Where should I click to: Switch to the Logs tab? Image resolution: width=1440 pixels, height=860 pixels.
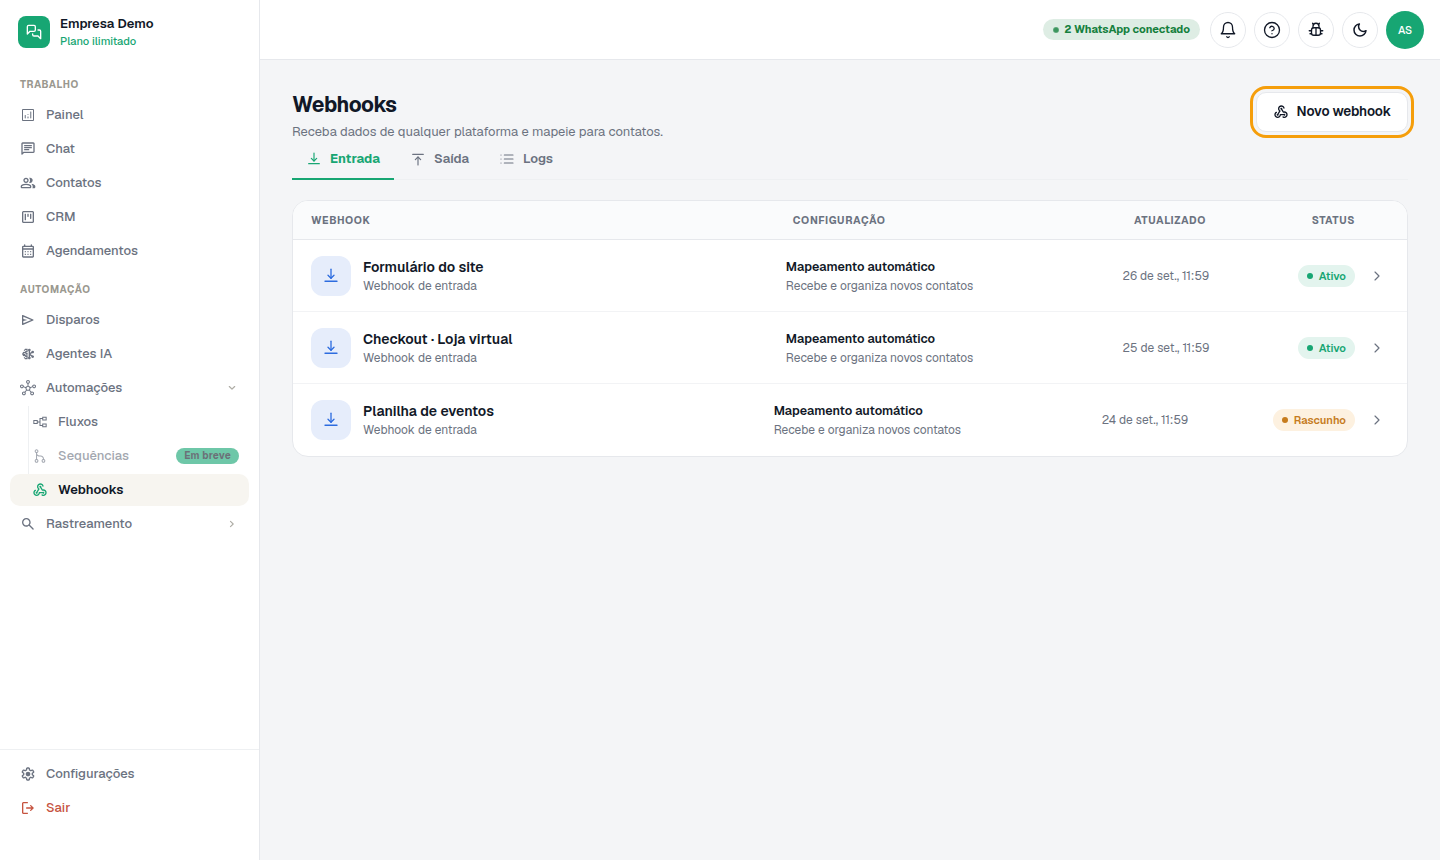(527, 159)
